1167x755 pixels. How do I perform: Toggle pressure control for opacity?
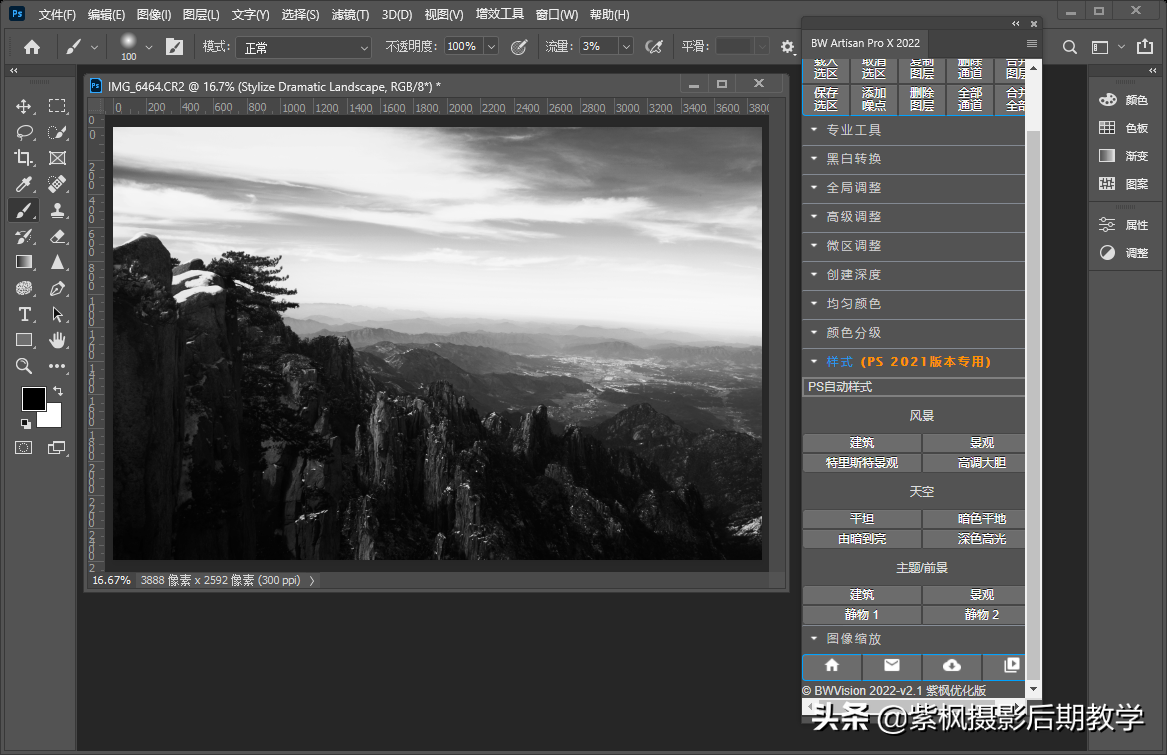[x=518, y=47]
